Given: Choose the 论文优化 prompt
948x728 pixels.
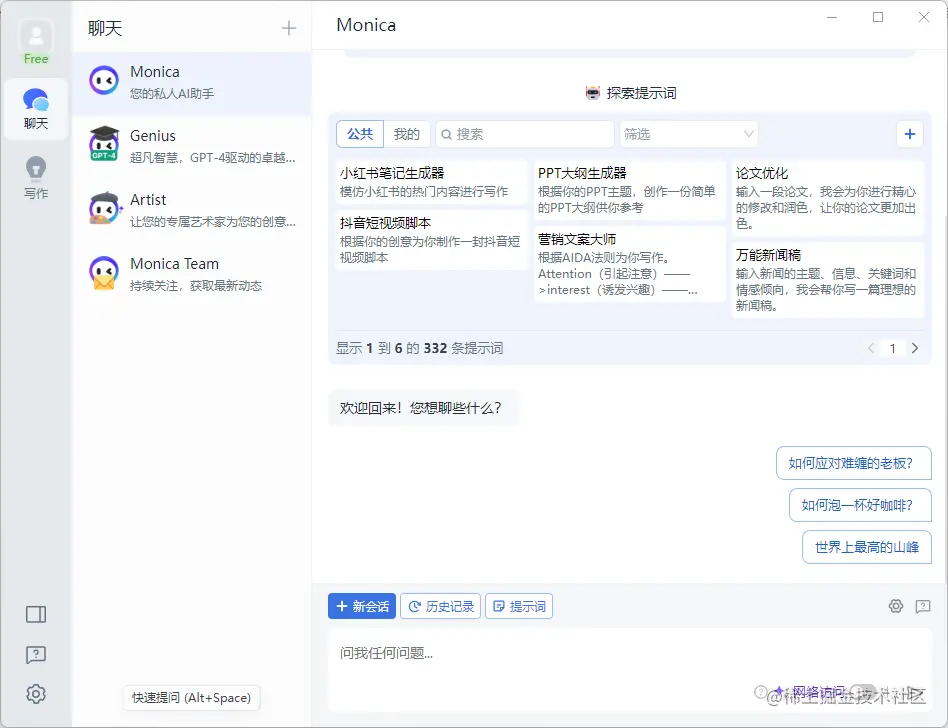Looking at the screenshot, I should tap(828, 198).
